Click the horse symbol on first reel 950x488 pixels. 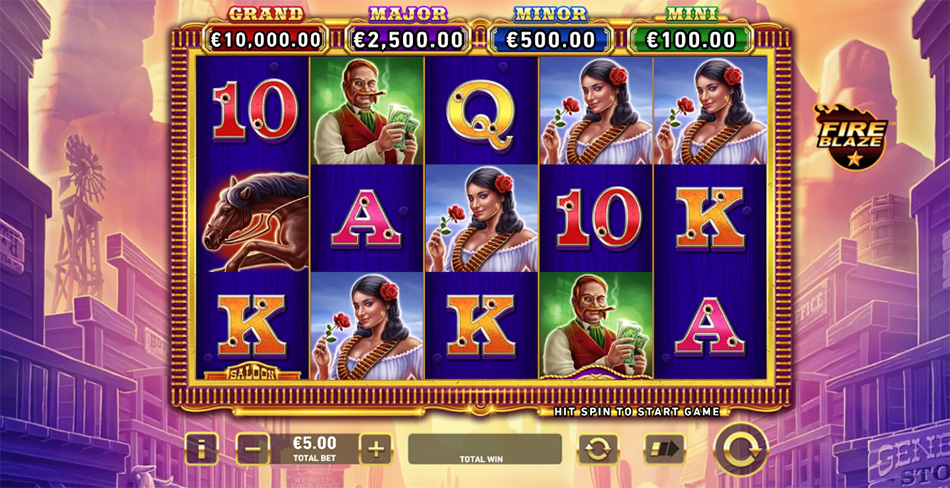click(255, 219)
